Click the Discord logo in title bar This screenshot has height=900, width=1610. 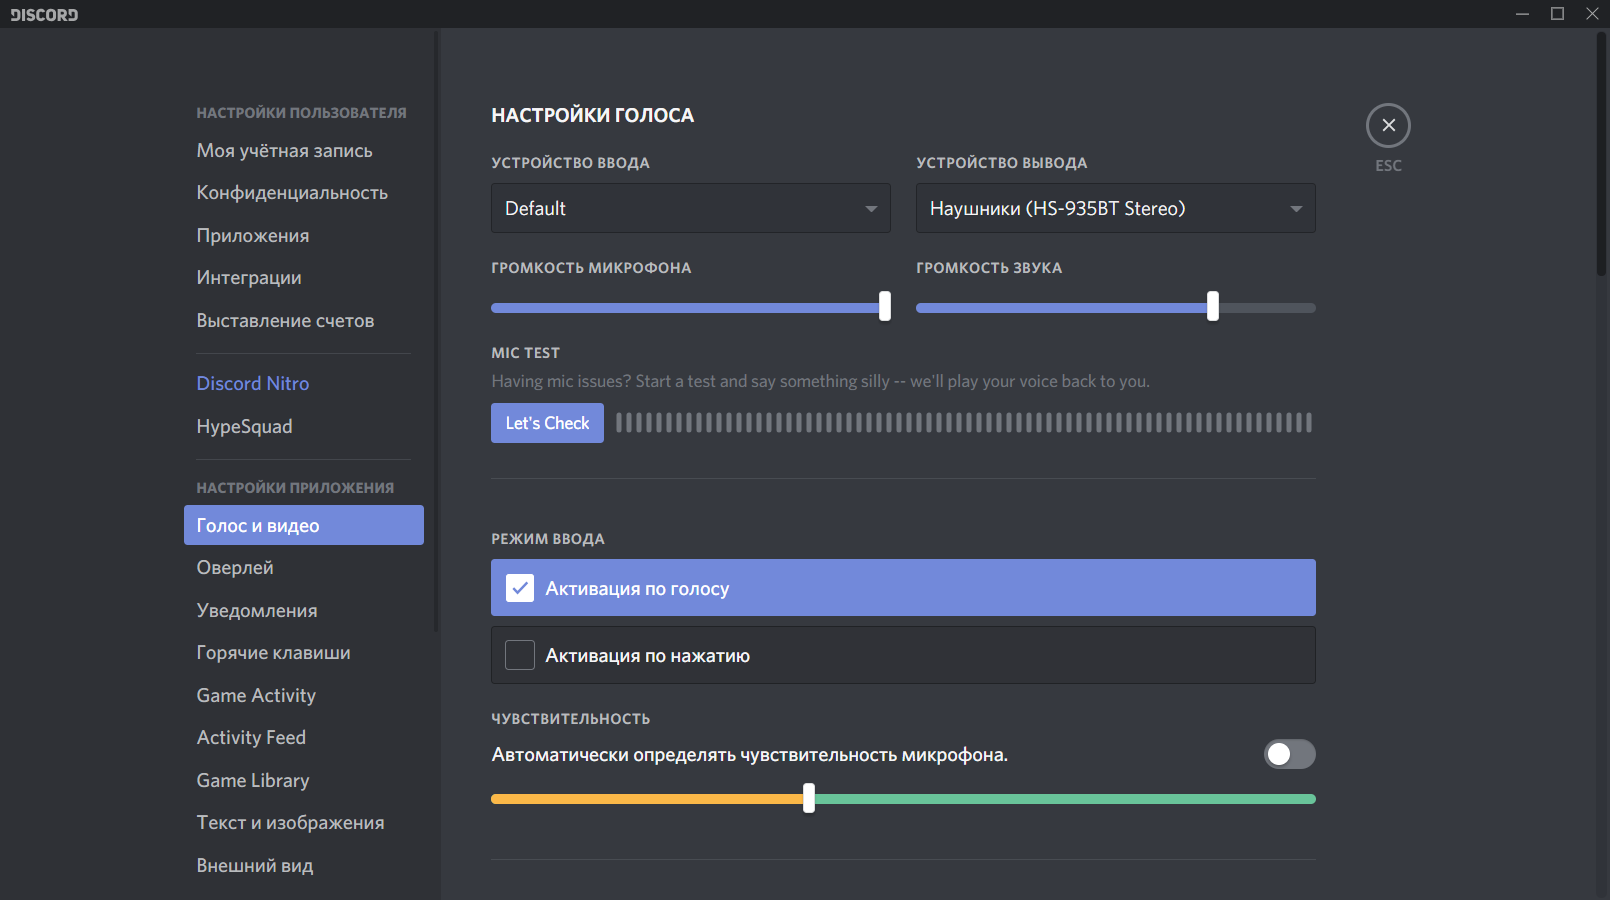pyautogui.click(x=44, y=14)
